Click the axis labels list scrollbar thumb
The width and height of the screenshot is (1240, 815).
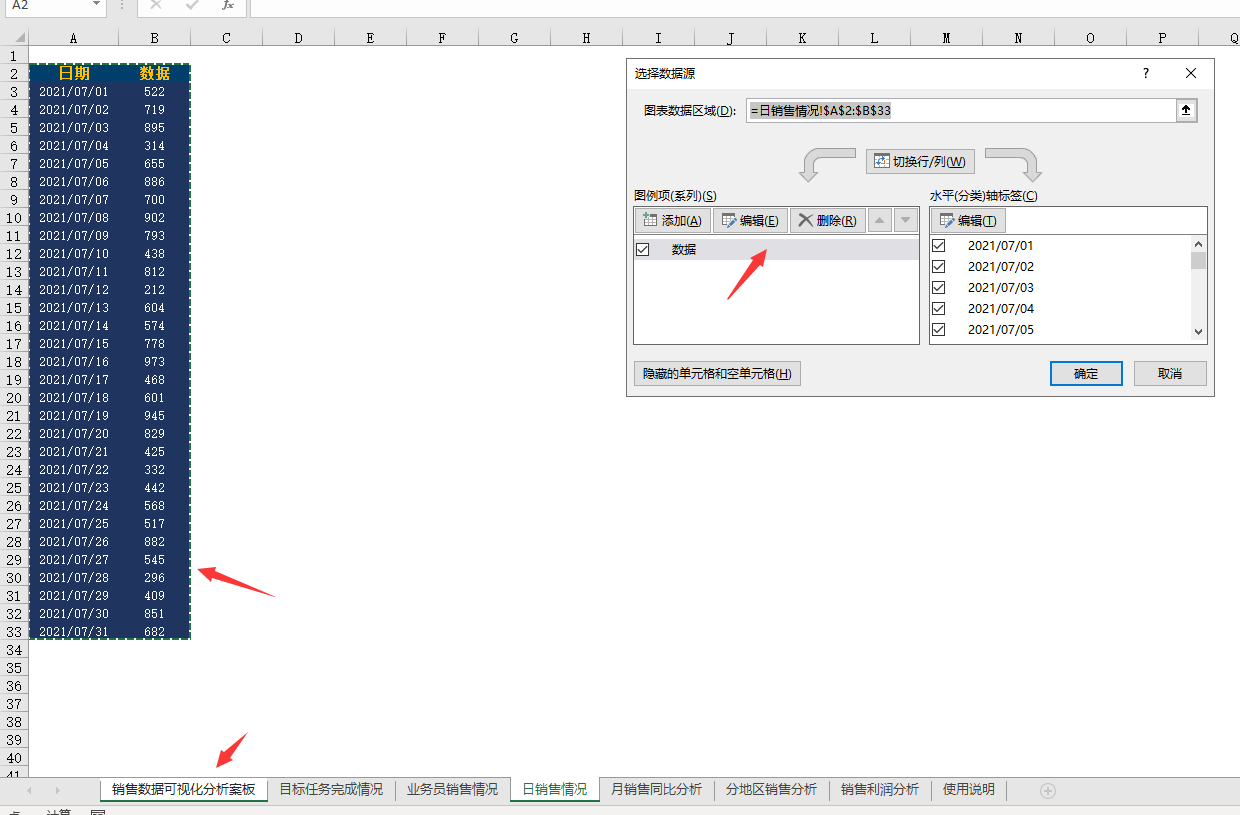(x=1198, y=260)
